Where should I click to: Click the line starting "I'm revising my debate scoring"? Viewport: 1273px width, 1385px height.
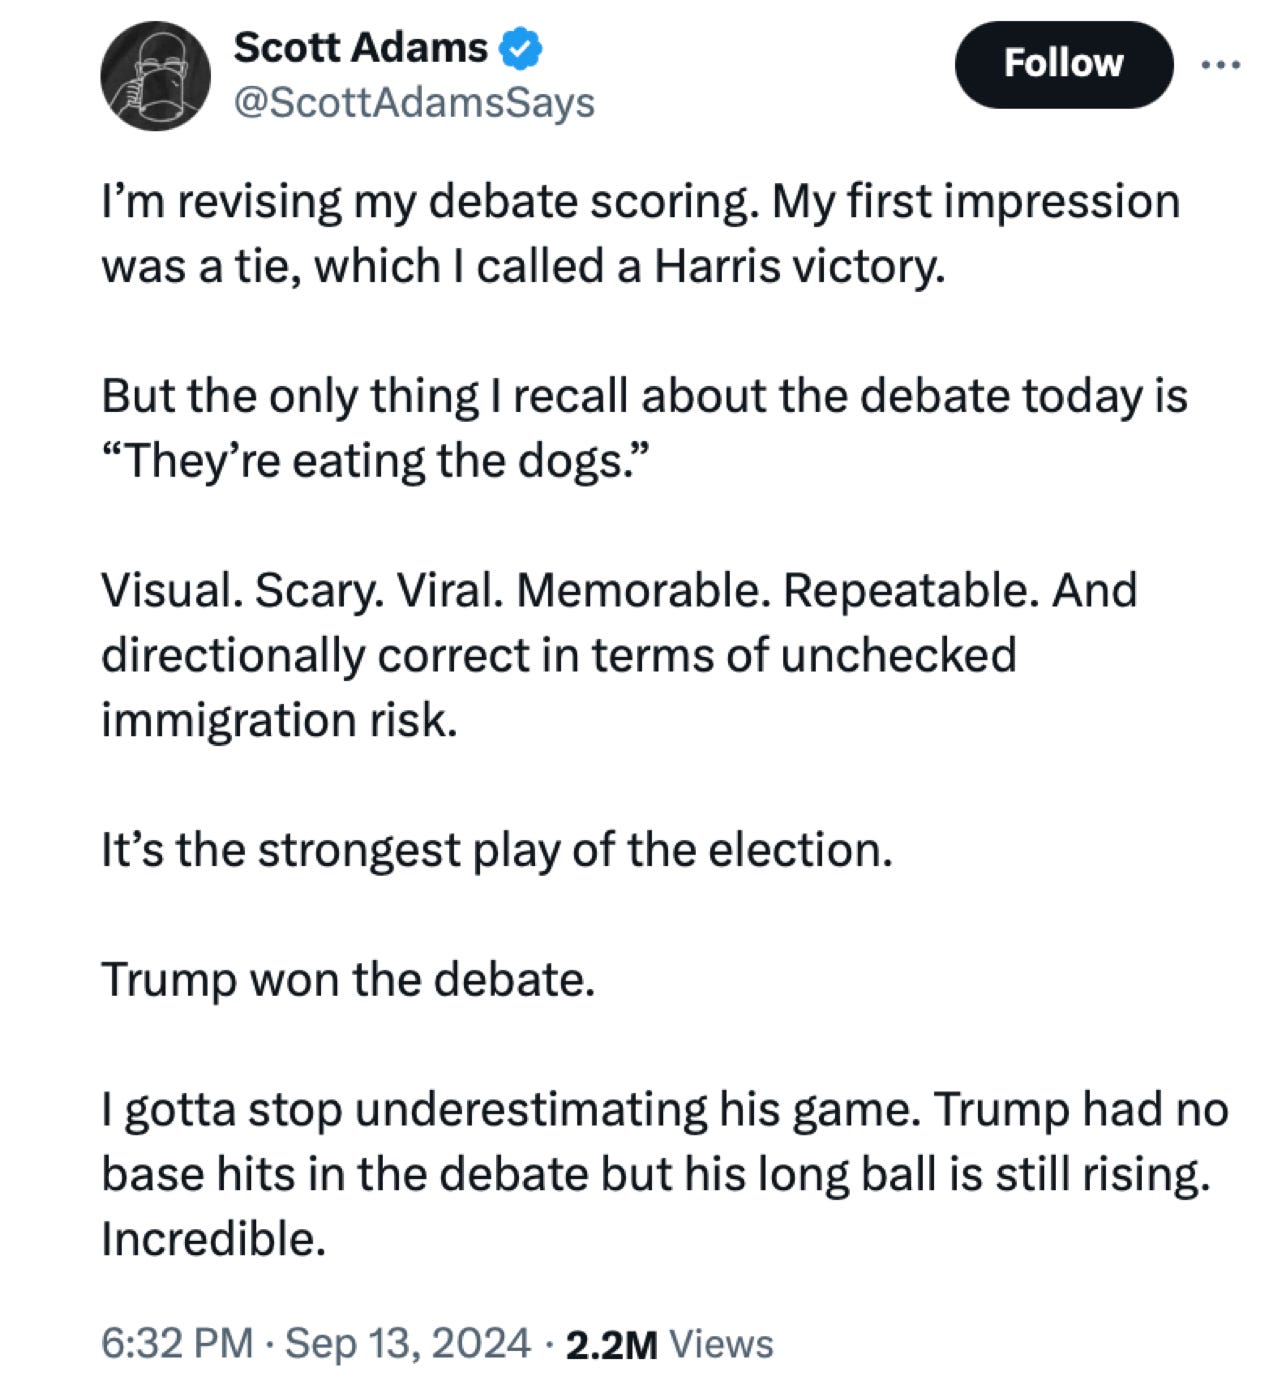click(640, 202)
